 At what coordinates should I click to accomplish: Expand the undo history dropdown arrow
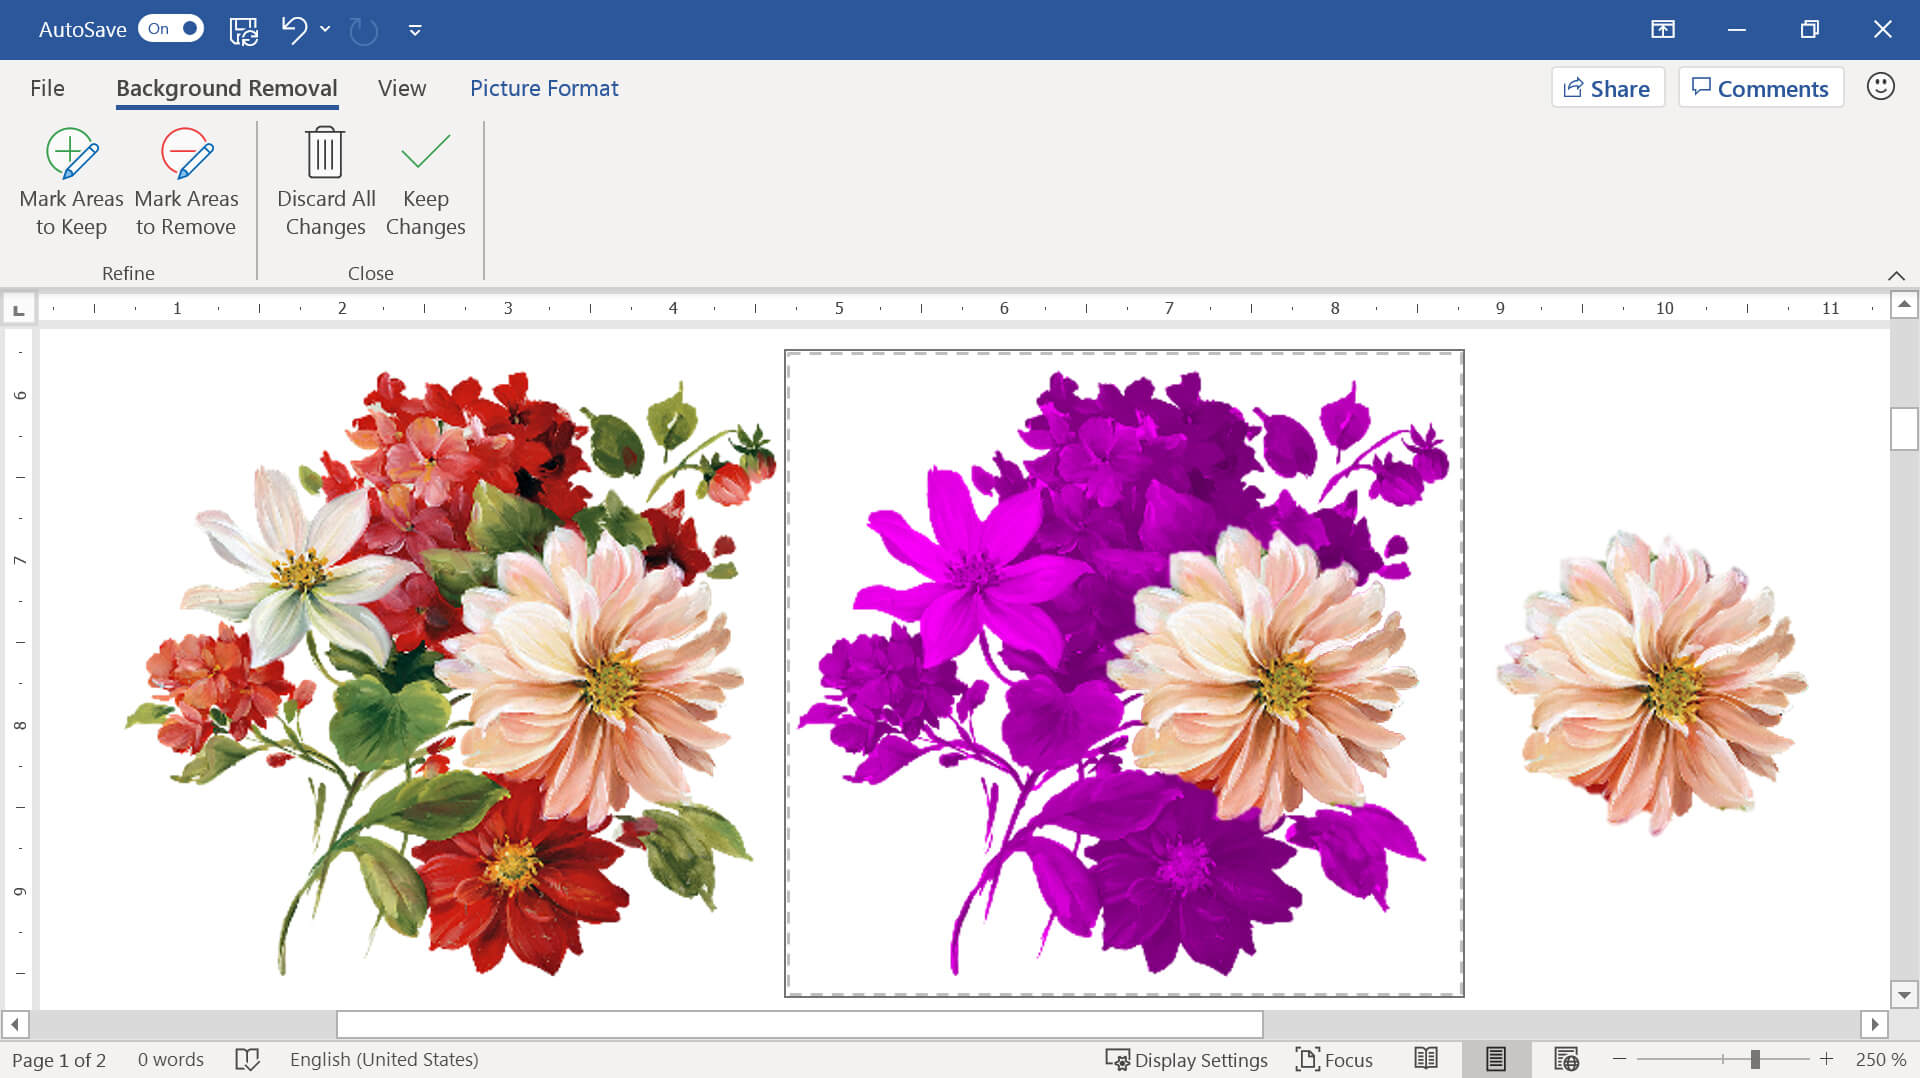click(x=325, y=30)
